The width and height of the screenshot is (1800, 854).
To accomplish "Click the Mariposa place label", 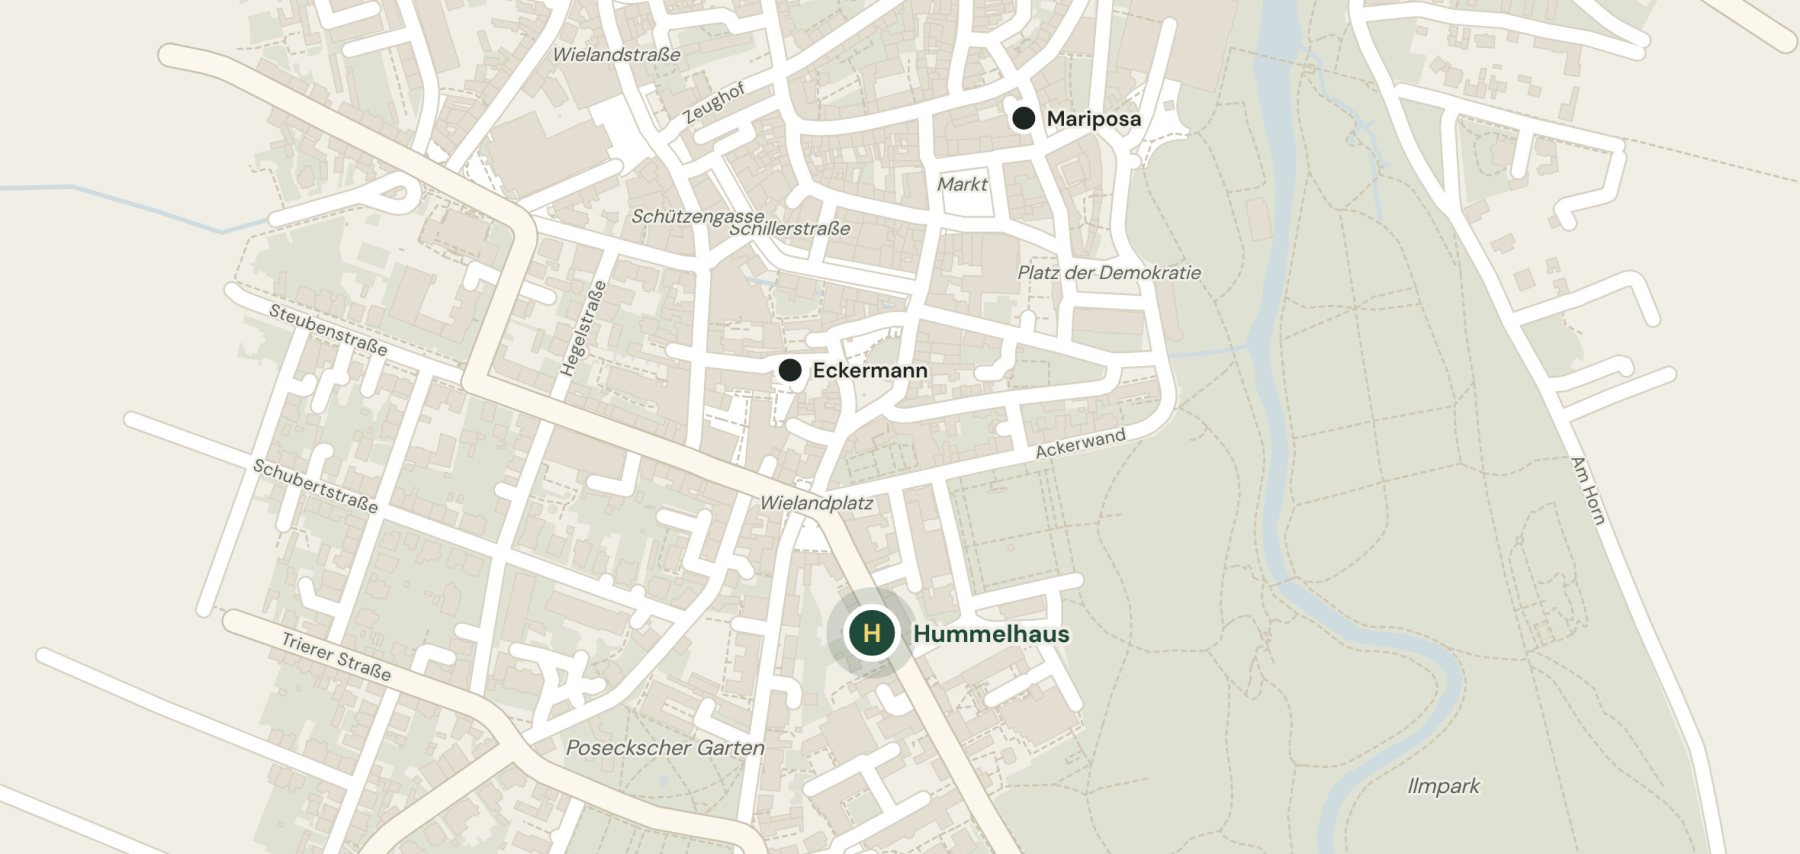I will tap(1094, 118).
